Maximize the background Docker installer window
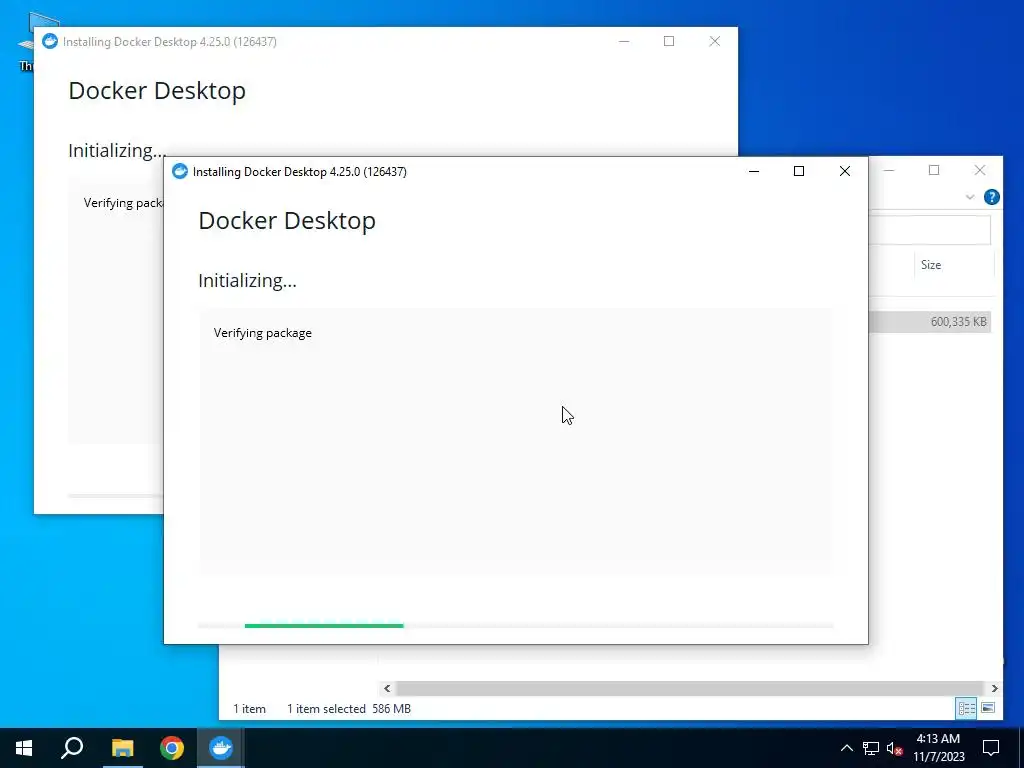Viewport: 1024px width, 768px height. tap(669, 41)
